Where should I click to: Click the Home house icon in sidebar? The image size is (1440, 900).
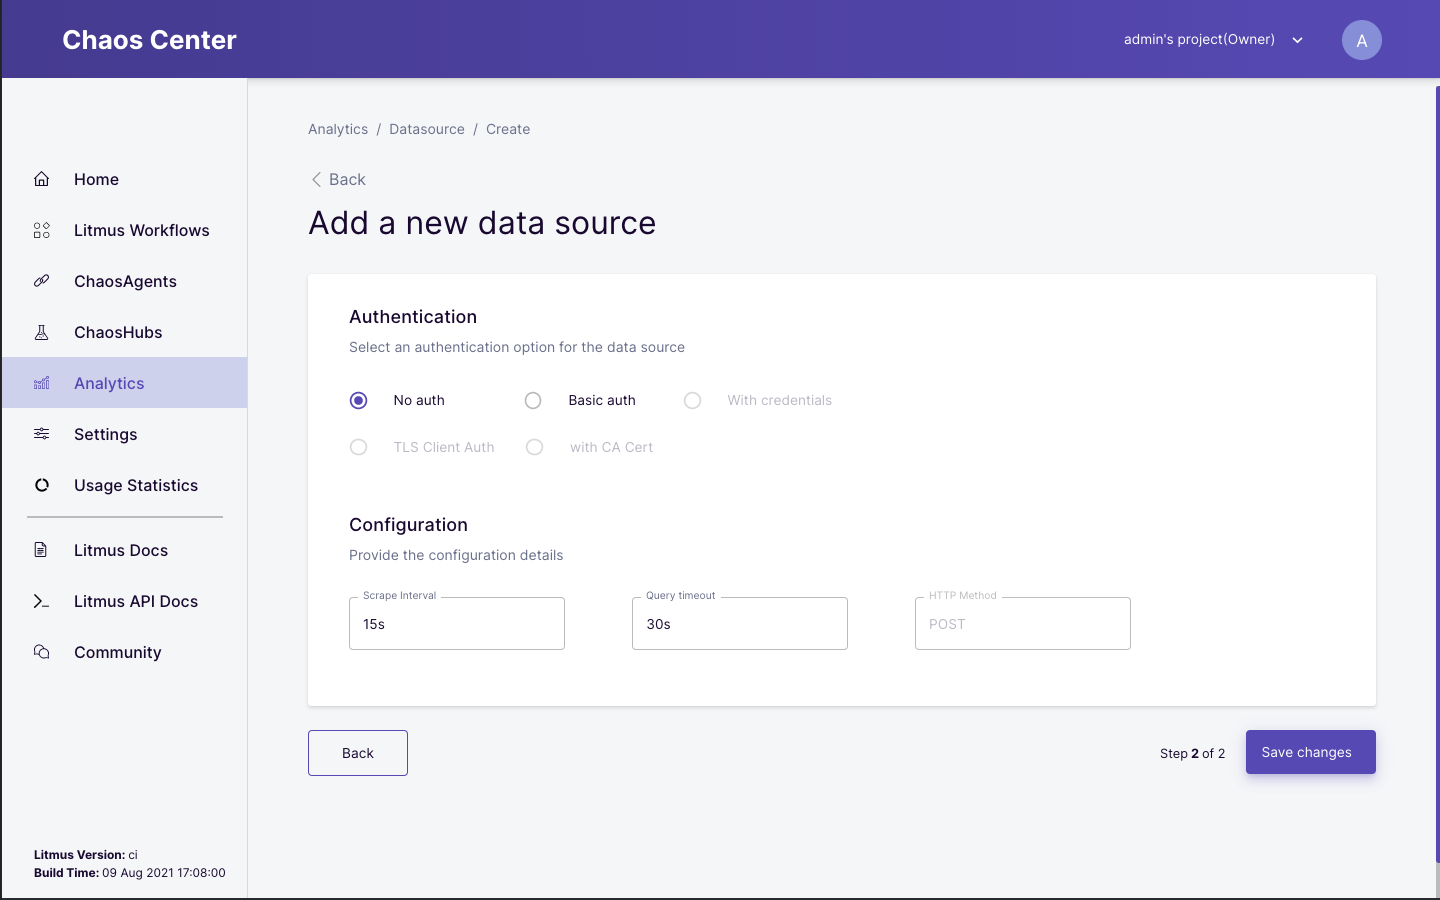(x=41, y=179)
